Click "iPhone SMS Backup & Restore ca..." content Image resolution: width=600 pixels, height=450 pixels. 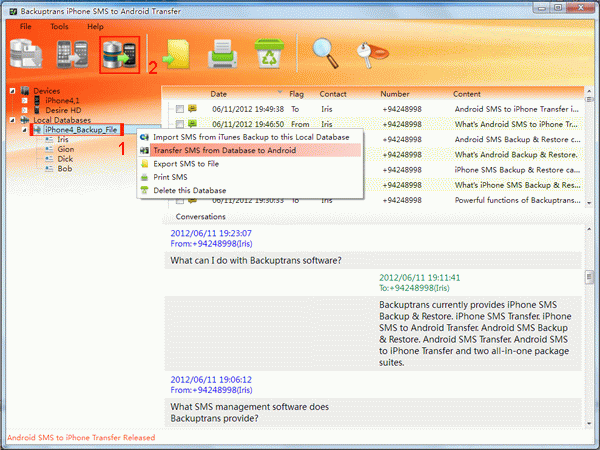point(517,170)
